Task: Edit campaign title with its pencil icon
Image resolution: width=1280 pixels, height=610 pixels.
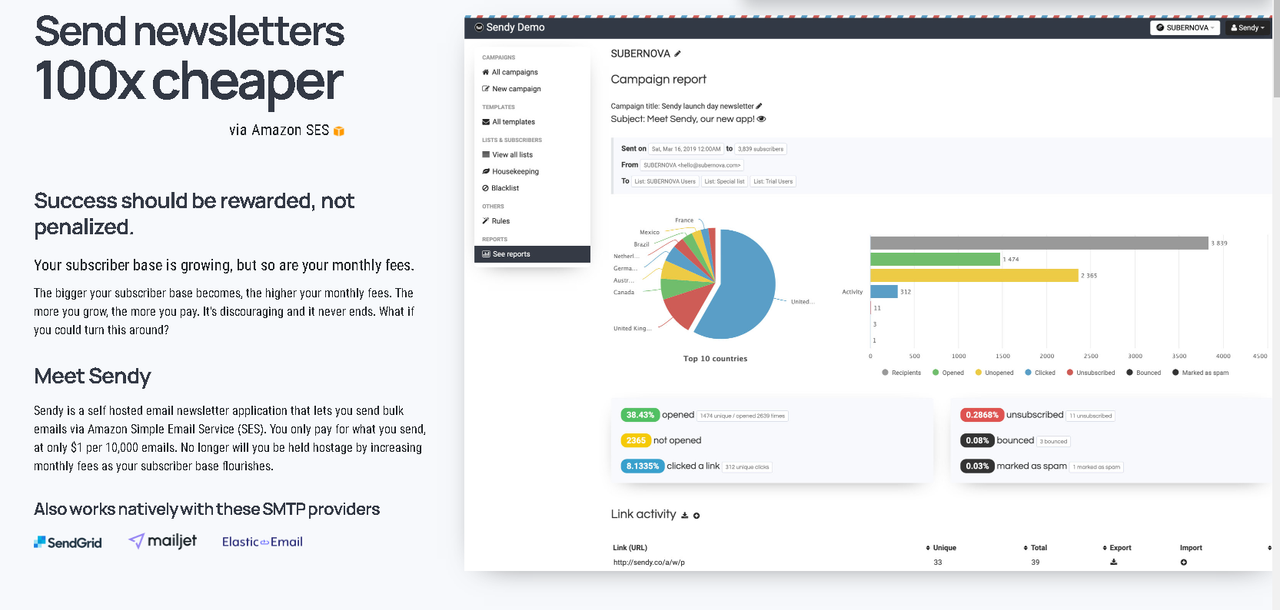Action: tap(759, 105)
